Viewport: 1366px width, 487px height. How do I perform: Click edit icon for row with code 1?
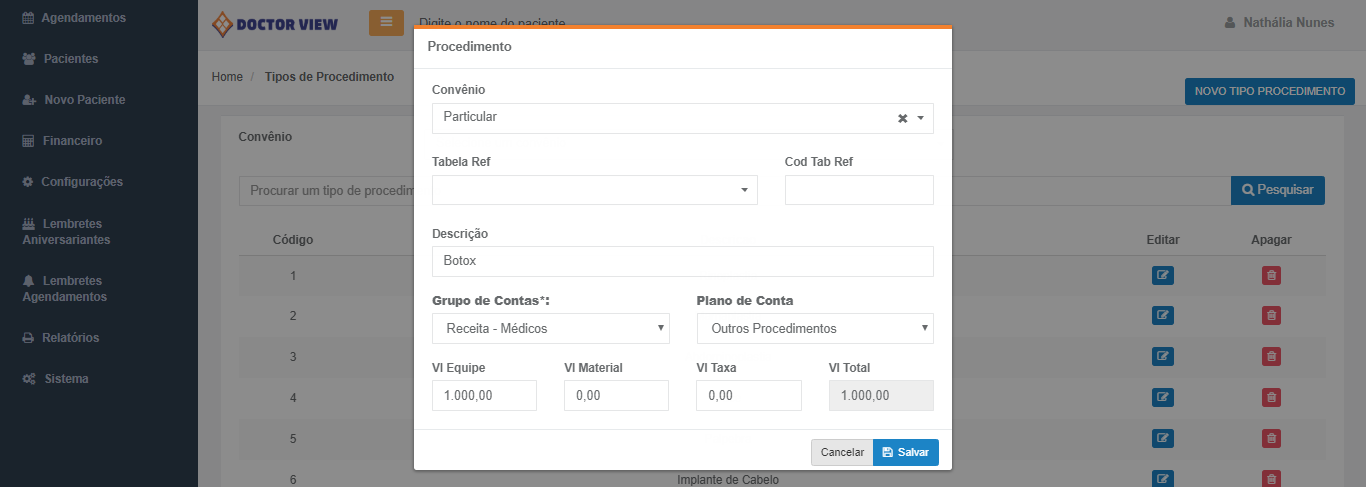click(1162, 275)
